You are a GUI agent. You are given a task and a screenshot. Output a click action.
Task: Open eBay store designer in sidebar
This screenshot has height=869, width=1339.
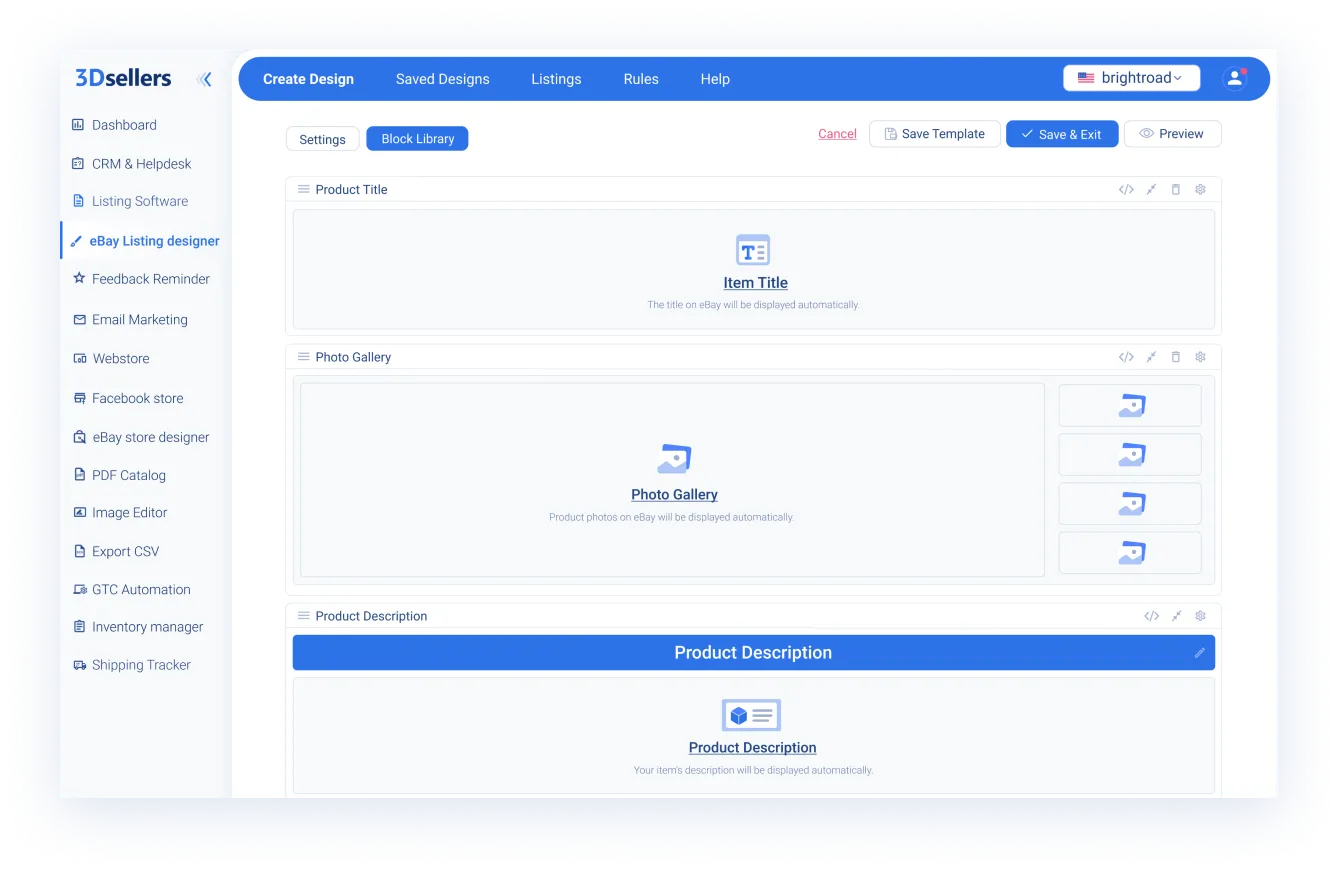(x=141, y=437)
